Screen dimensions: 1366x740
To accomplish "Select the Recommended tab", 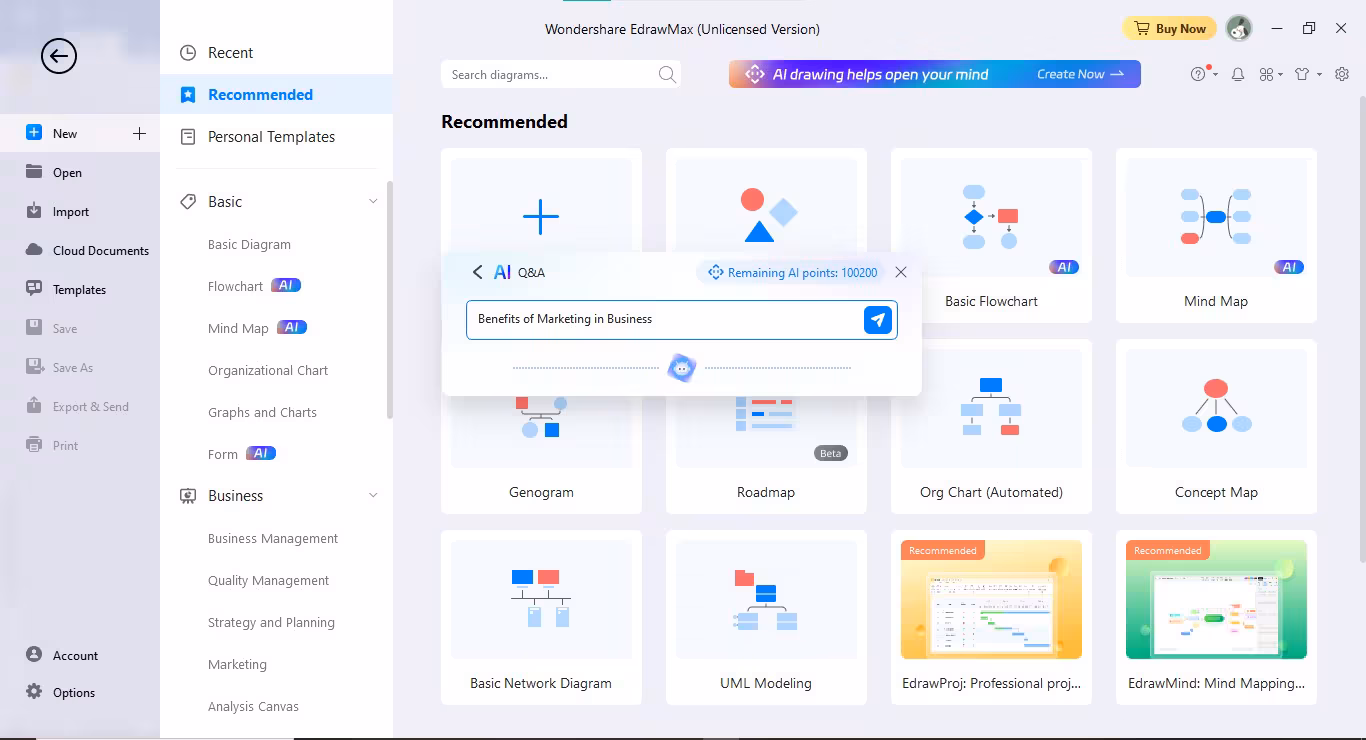I will coord(276,95).
